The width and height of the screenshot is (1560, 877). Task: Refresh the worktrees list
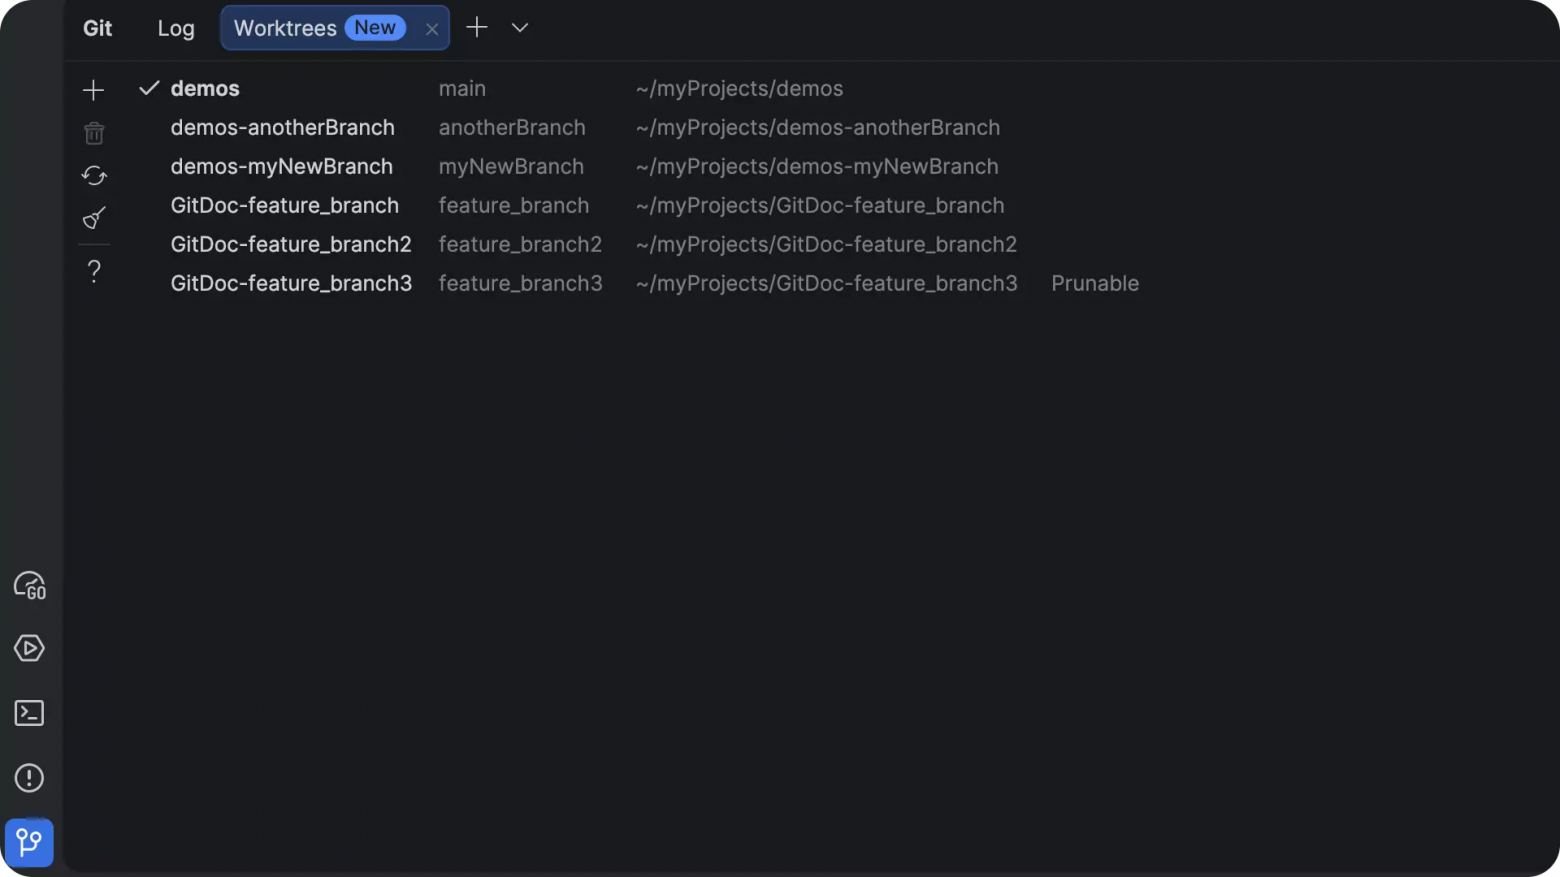click(x=94, y=176)
